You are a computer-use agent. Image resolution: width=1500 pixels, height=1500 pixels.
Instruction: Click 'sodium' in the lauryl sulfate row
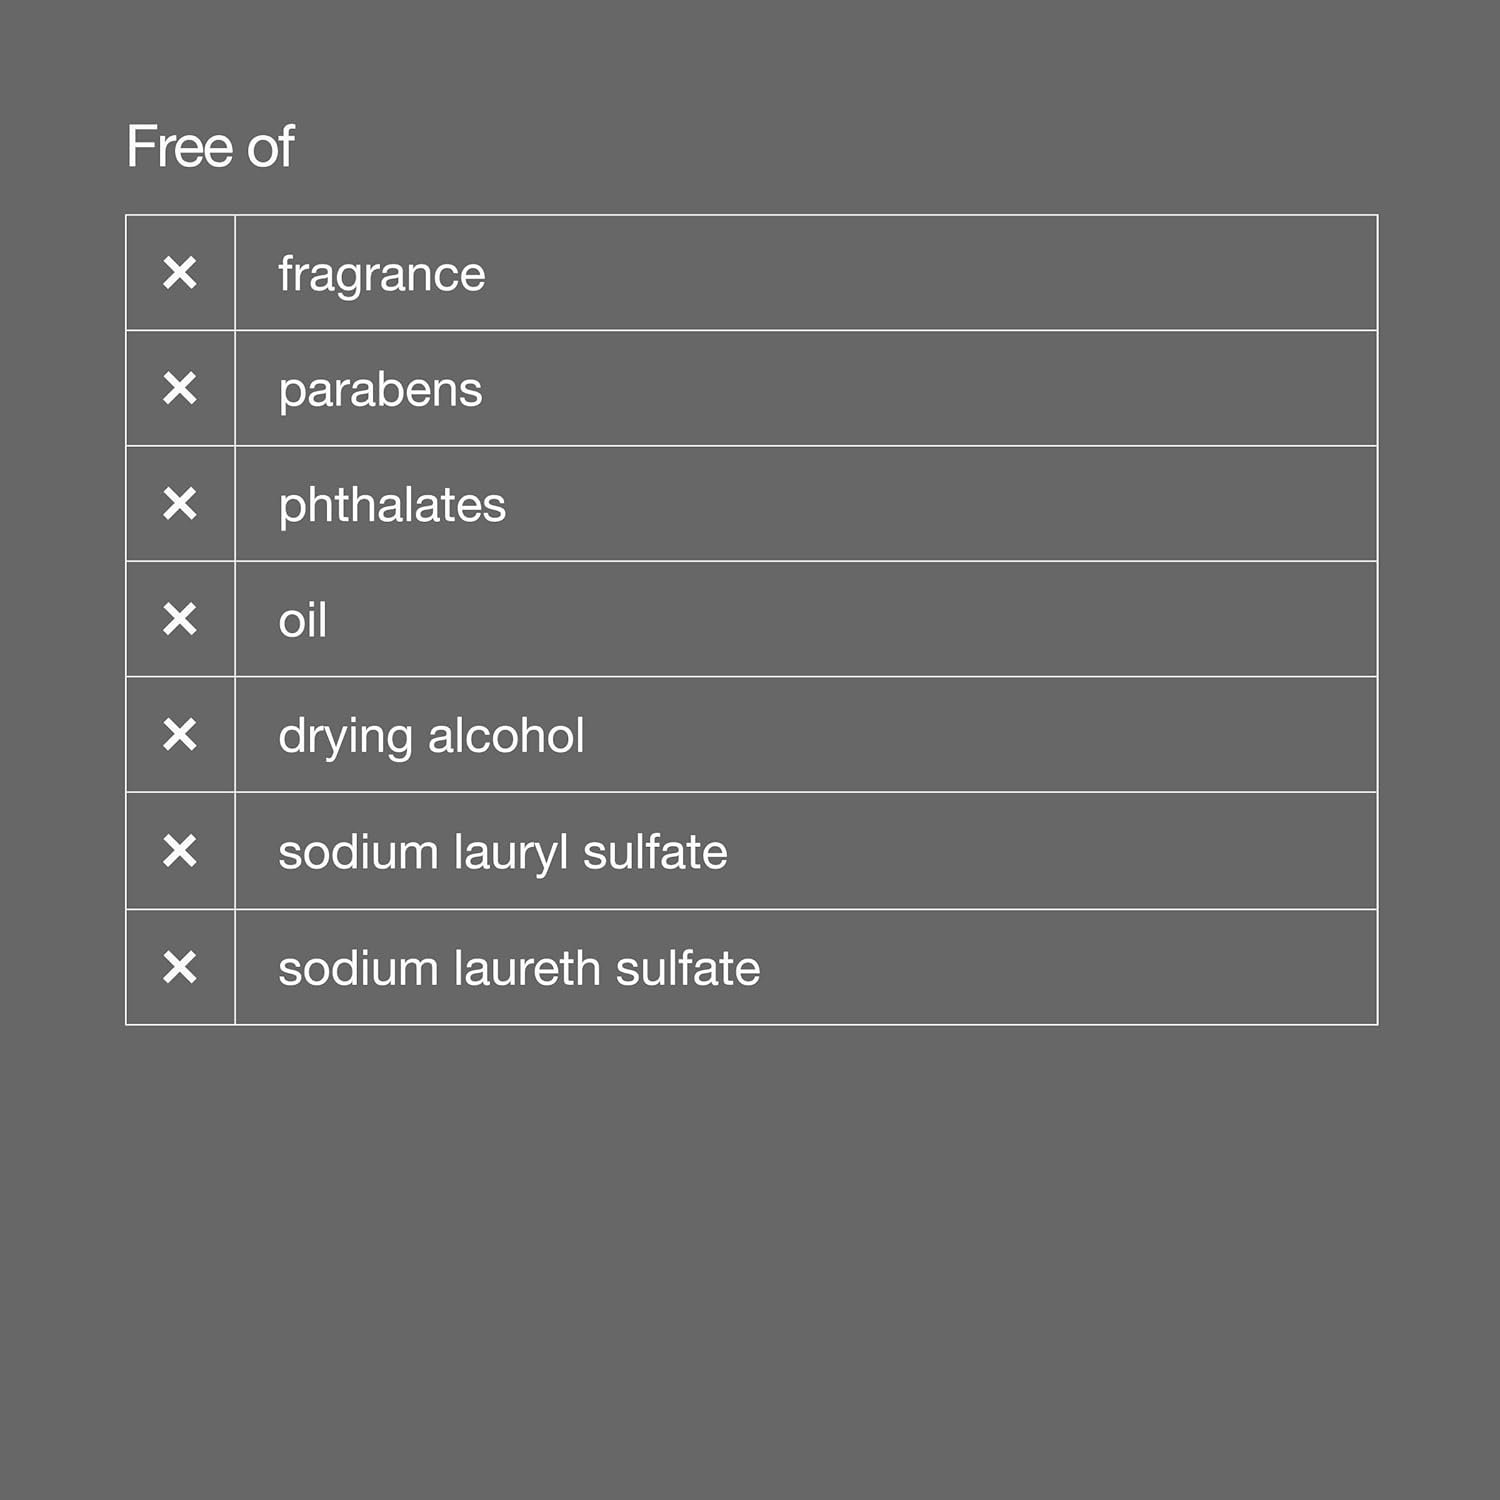358,852
